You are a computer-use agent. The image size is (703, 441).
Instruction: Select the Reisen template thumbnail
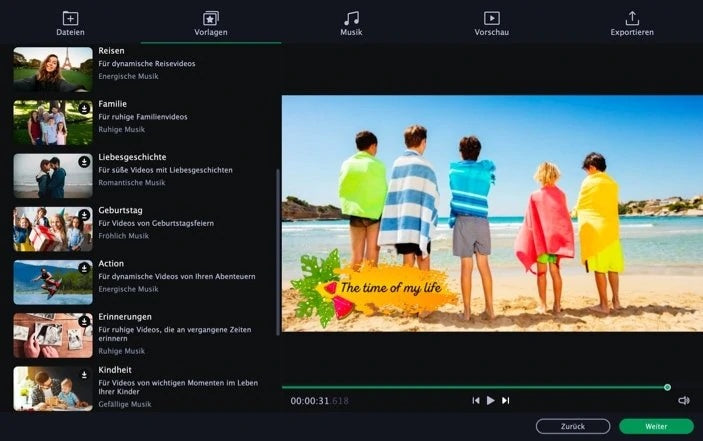coord(53,69)
